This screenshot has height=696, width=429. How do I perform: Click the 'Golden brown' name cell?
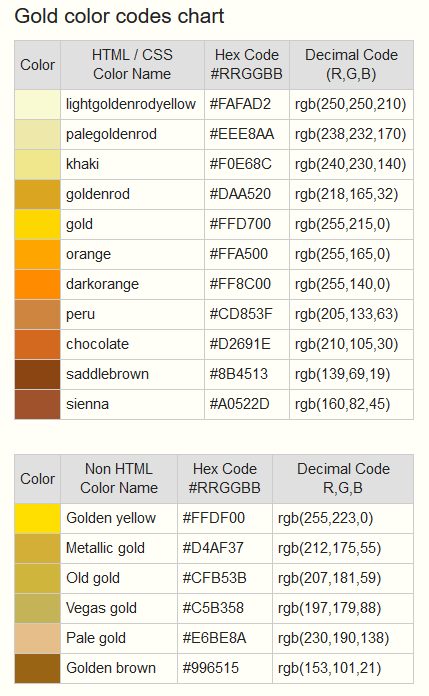point(119,668)
